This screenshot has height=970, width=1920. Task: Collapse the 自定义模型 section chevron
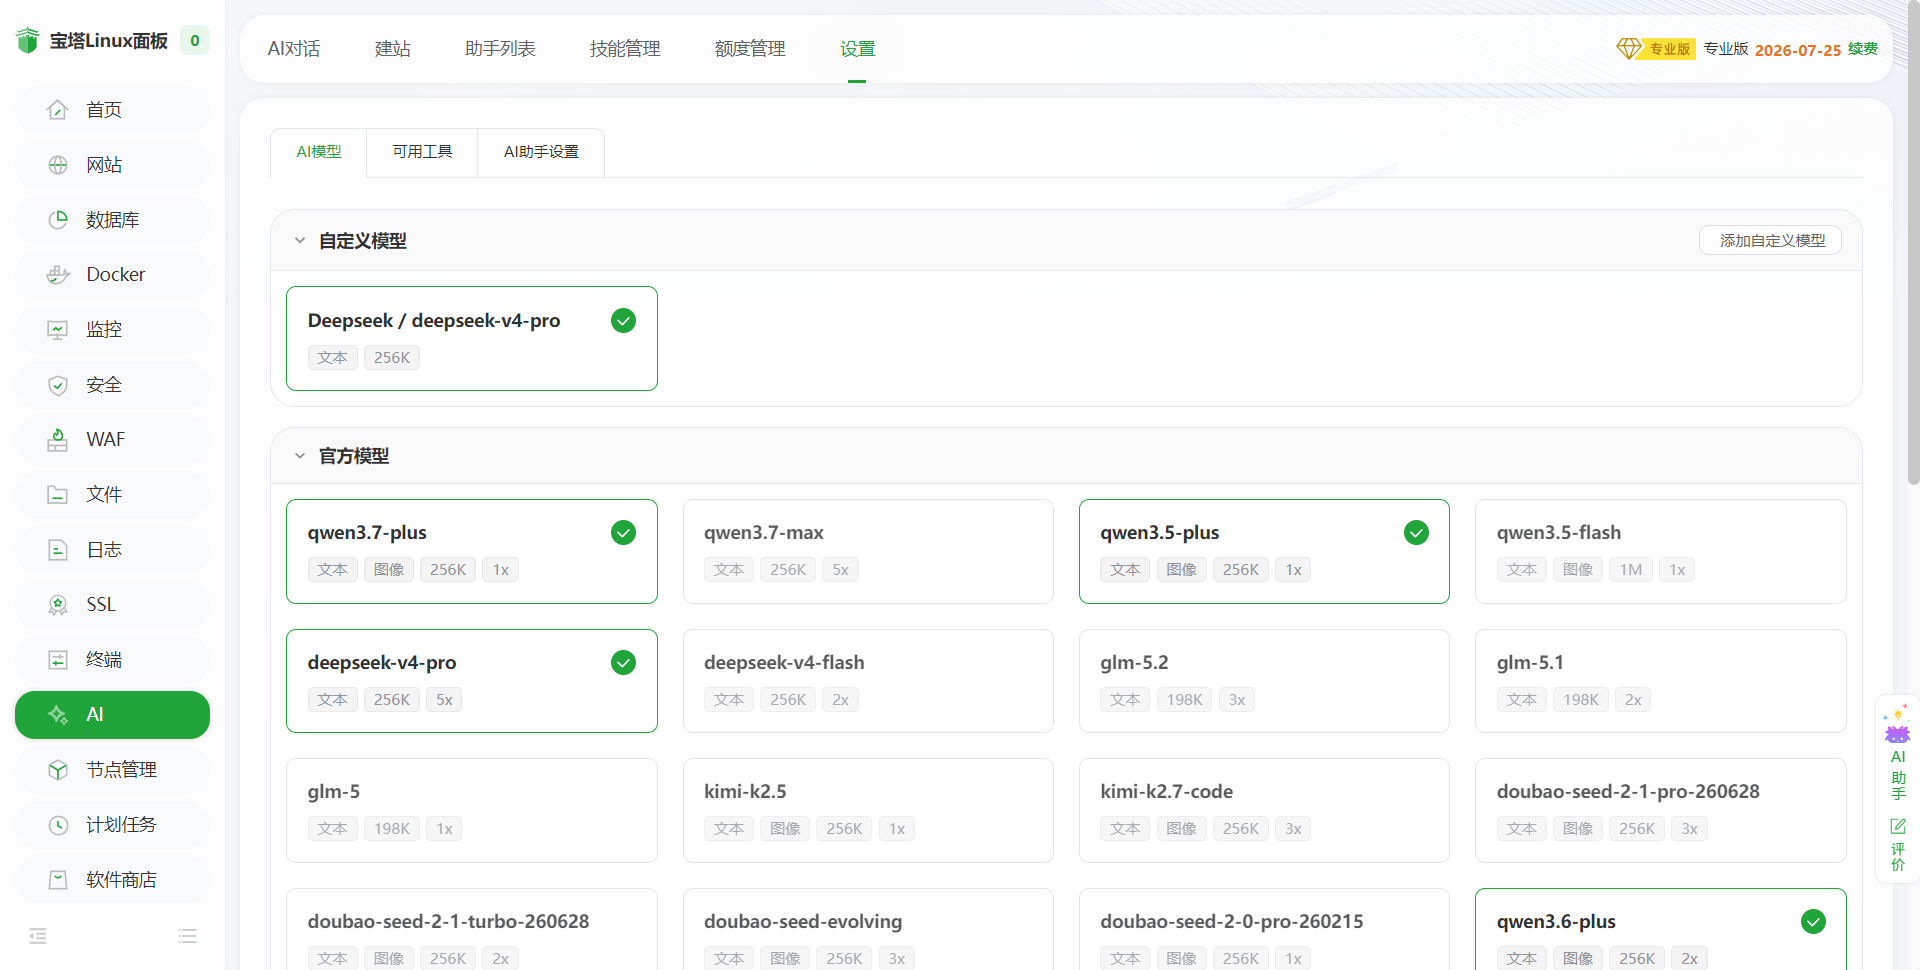[x=300, y=241]
